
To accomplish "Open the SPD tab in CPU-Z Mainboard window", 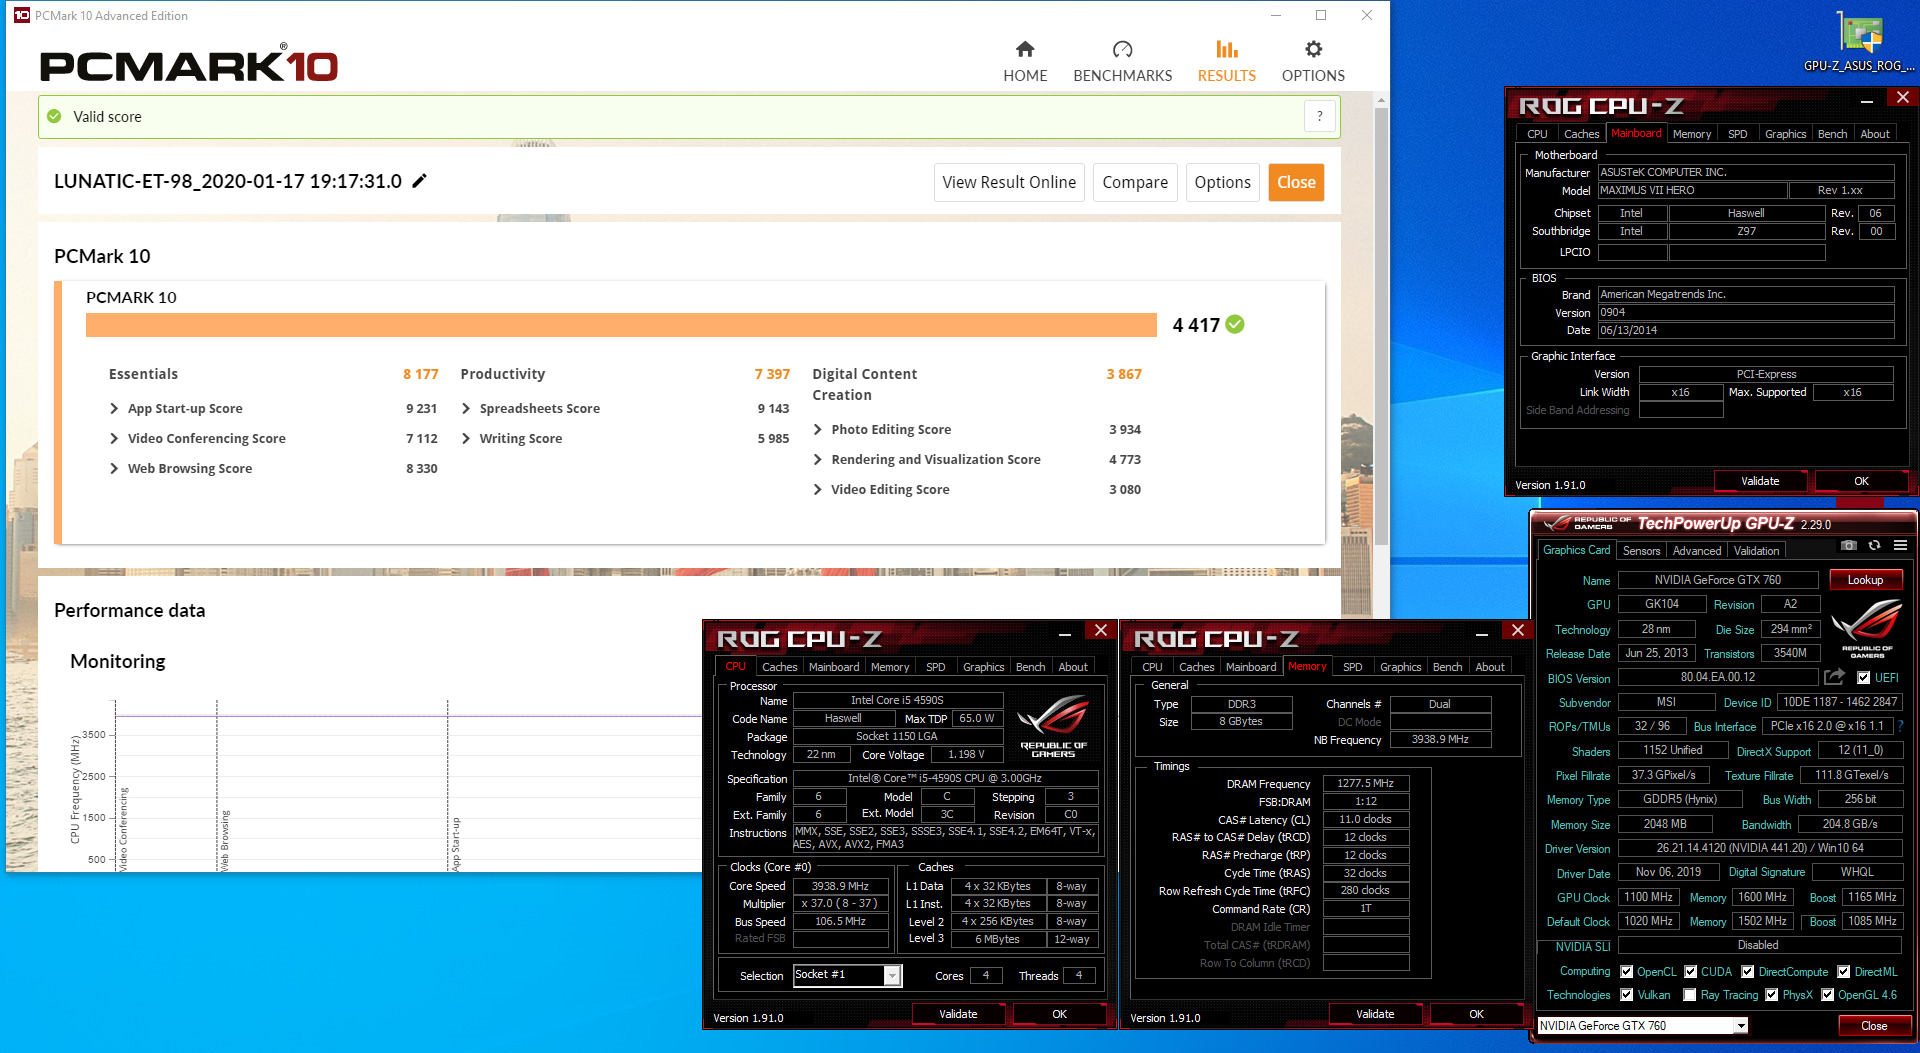I will [1738, 134].
